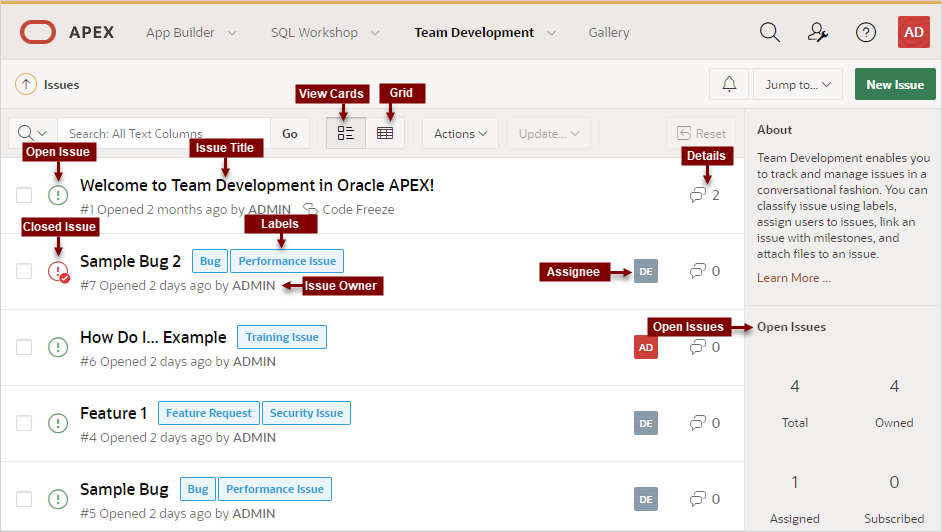Open the administration user-wrench icon

click(x=818, y=32)
